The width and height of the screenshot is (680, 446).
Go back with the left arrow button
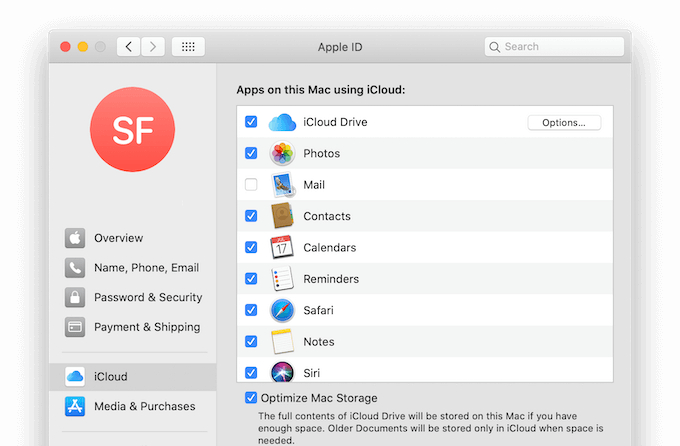point(128,47)
